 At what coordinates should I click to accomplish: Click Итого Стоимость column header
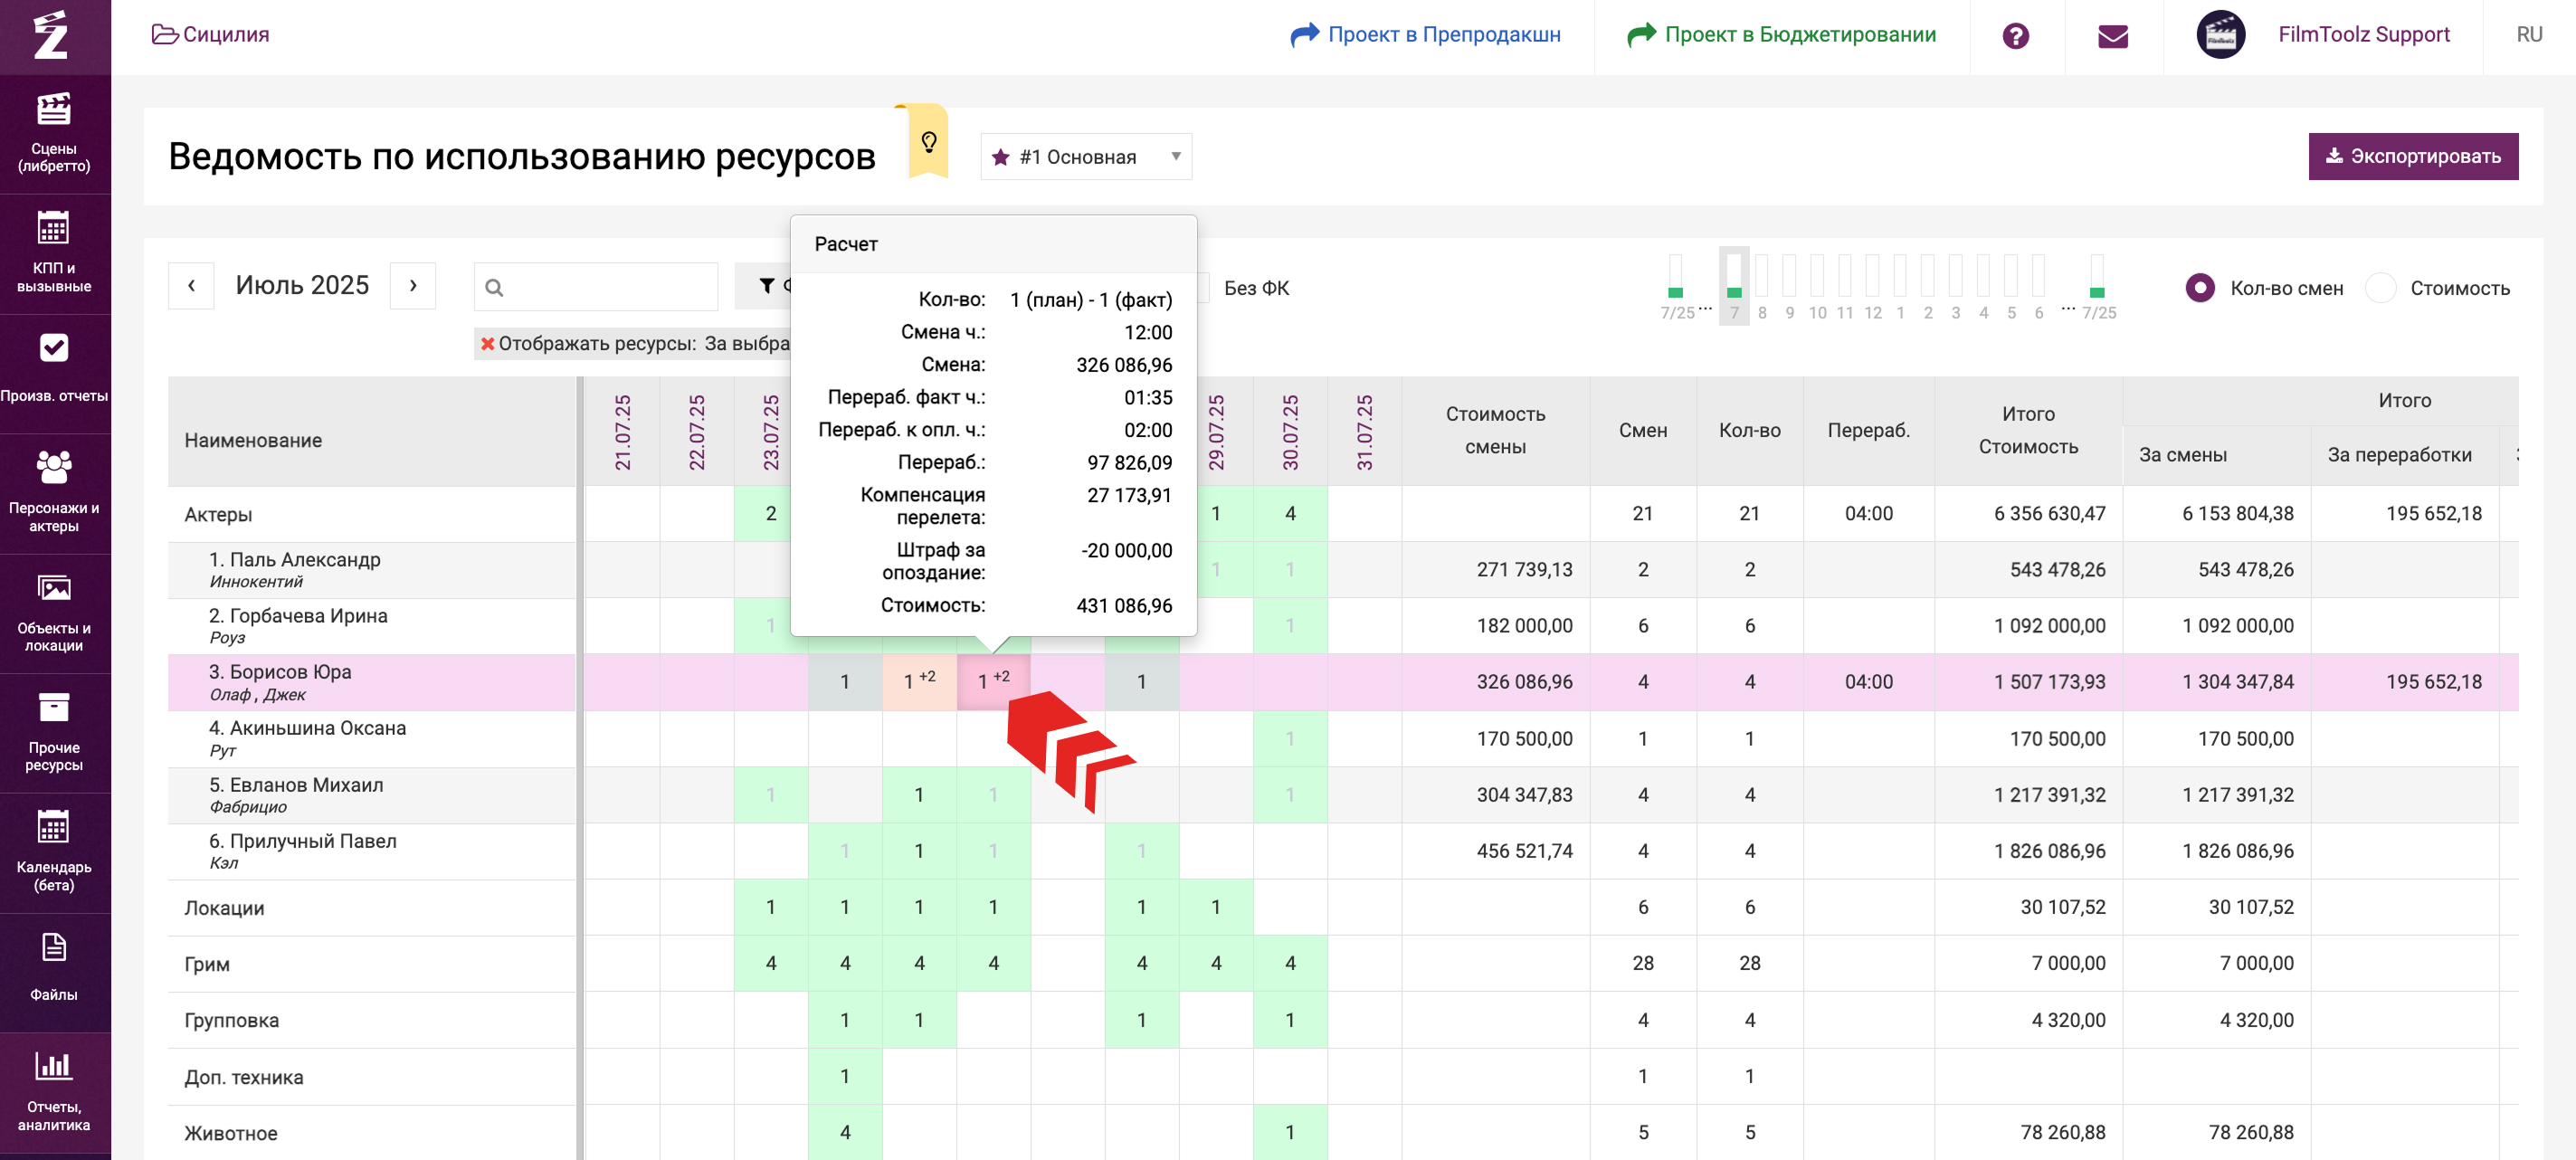click(x=2028, y=430)
